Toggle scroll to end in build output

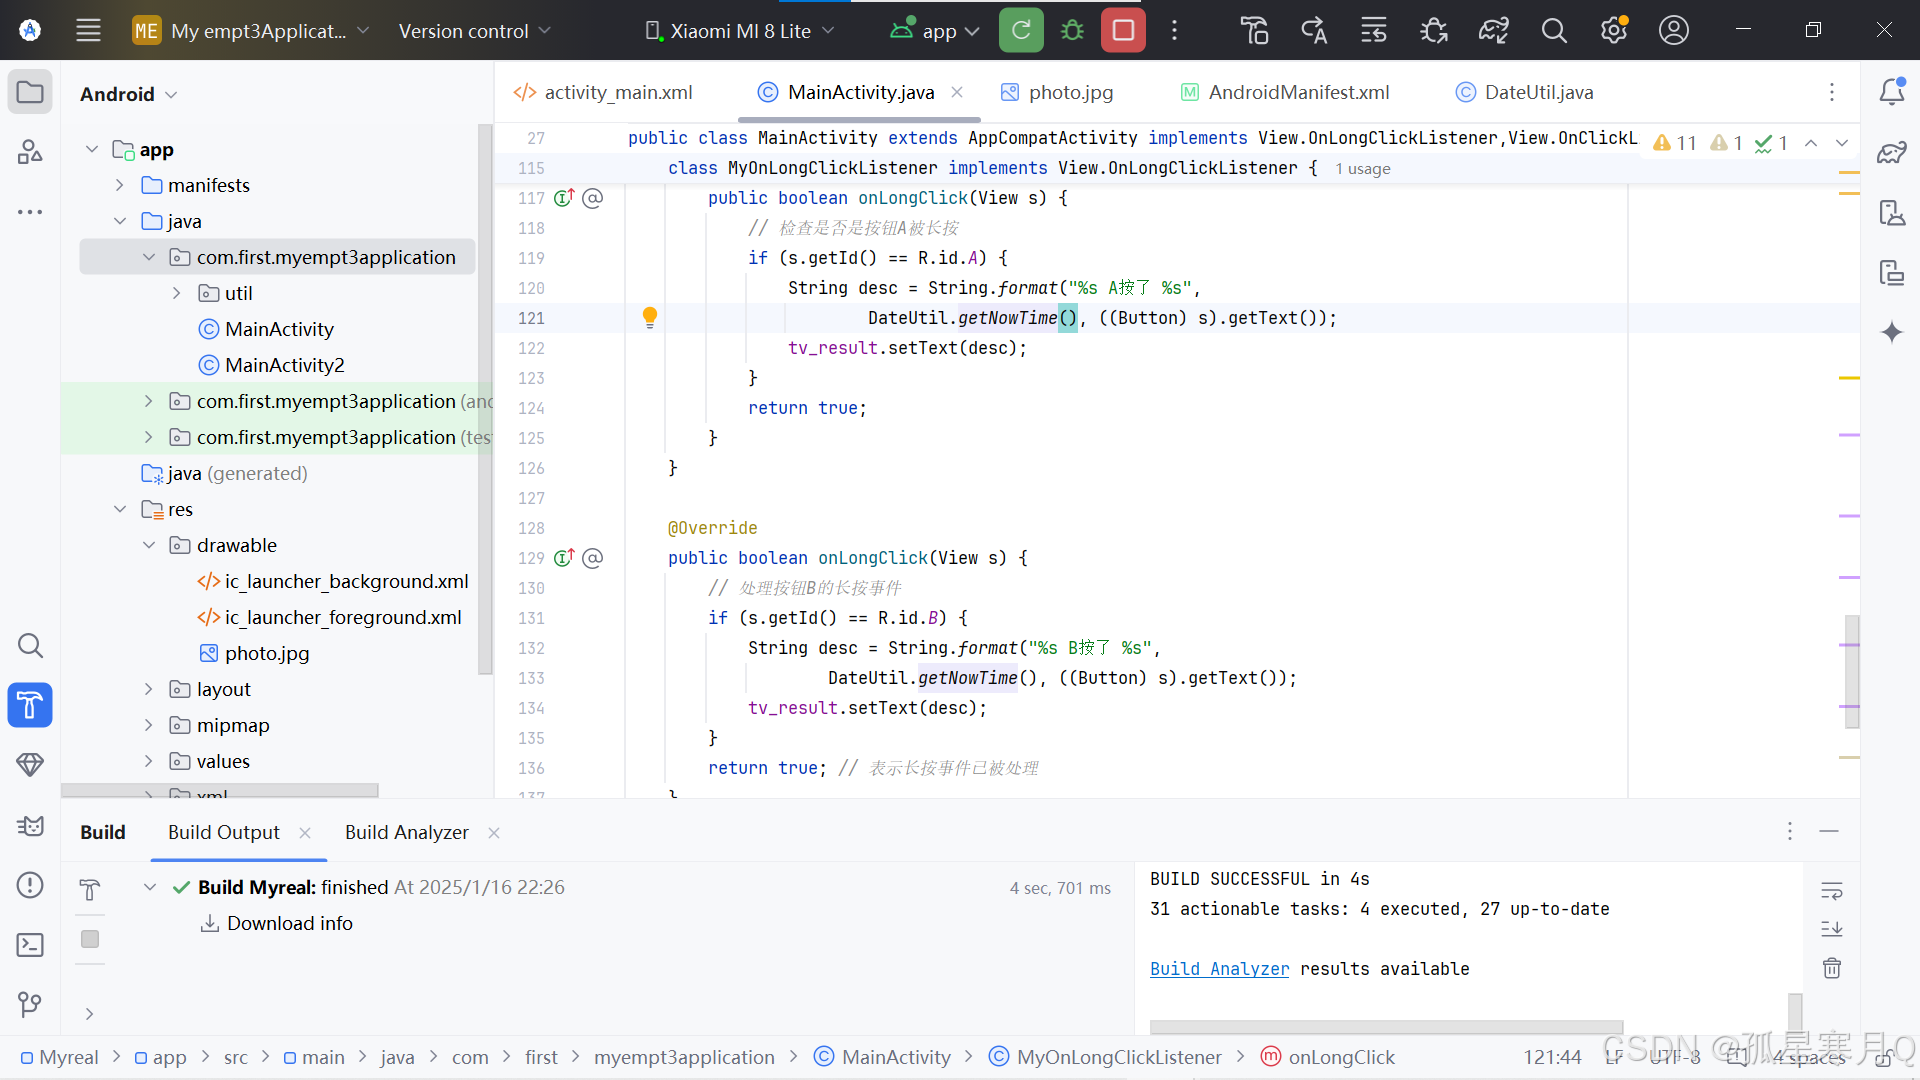[1831, 928]
